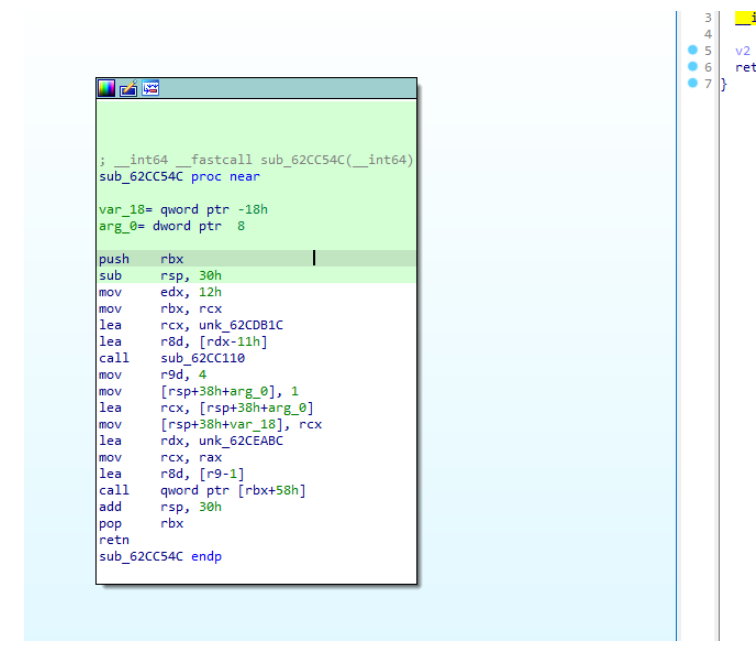Viewport: 756px width, 654px height.
Task: Toggle breakpoint dot on pseudocode line 7
Action: tap(693, 82)
